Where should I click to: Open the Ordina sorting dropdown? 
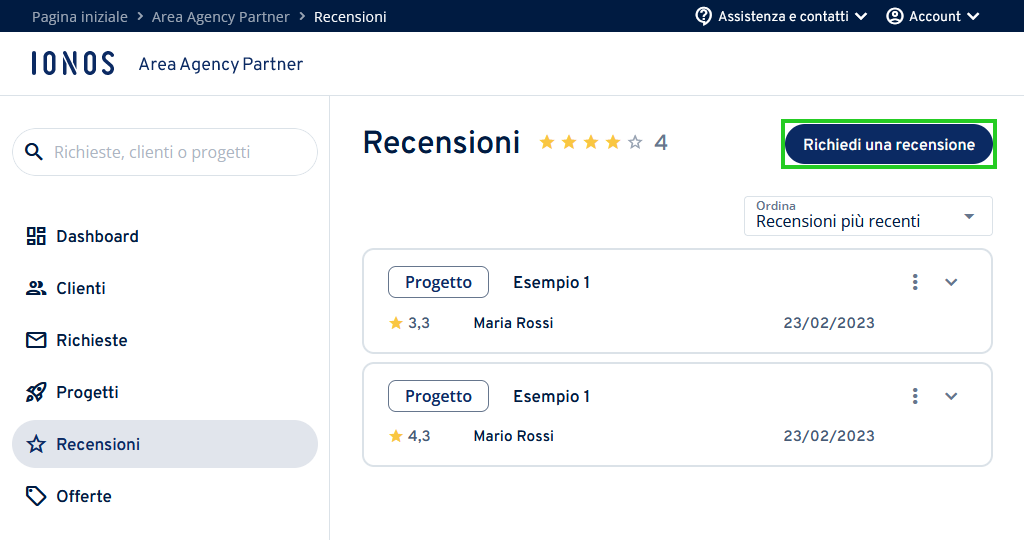[868, 215]
